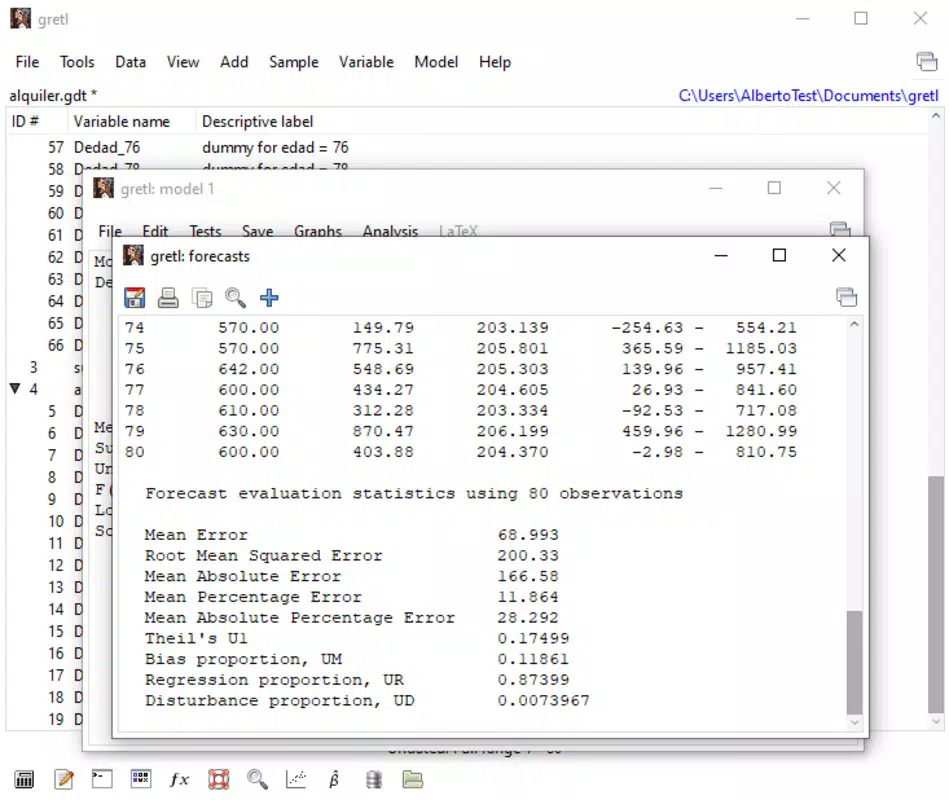Open new script editor icon
The width and height of the screenshot is (949, 800).
click(x=64, y=779)
